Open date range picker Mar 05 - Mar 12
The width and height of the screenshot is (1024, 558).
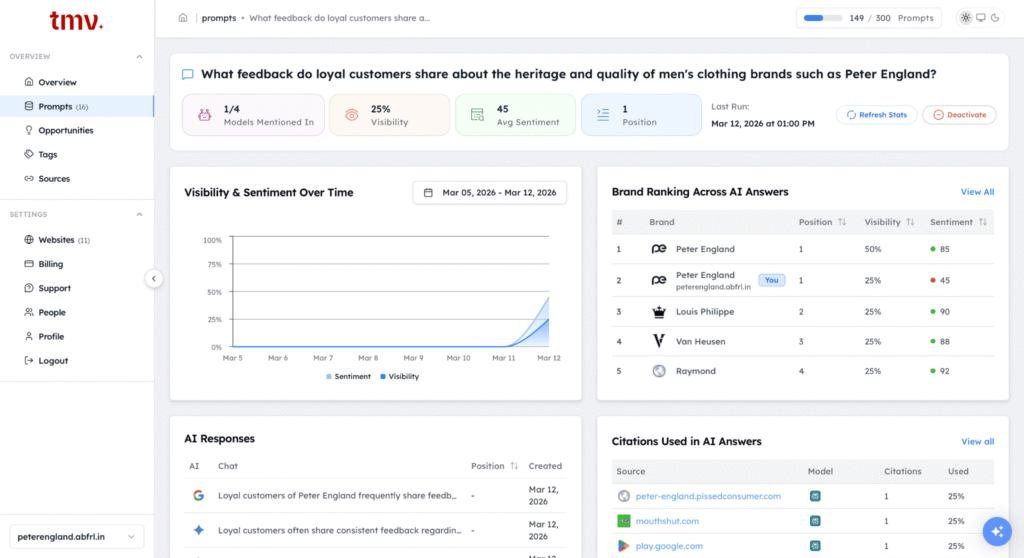point(490,193)
